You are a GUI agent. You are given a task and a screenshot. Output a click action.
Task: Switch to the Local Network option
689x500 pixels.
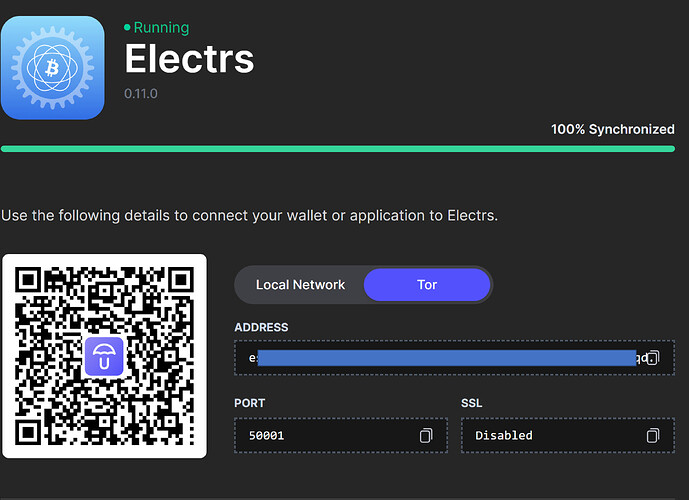point(300,285)
